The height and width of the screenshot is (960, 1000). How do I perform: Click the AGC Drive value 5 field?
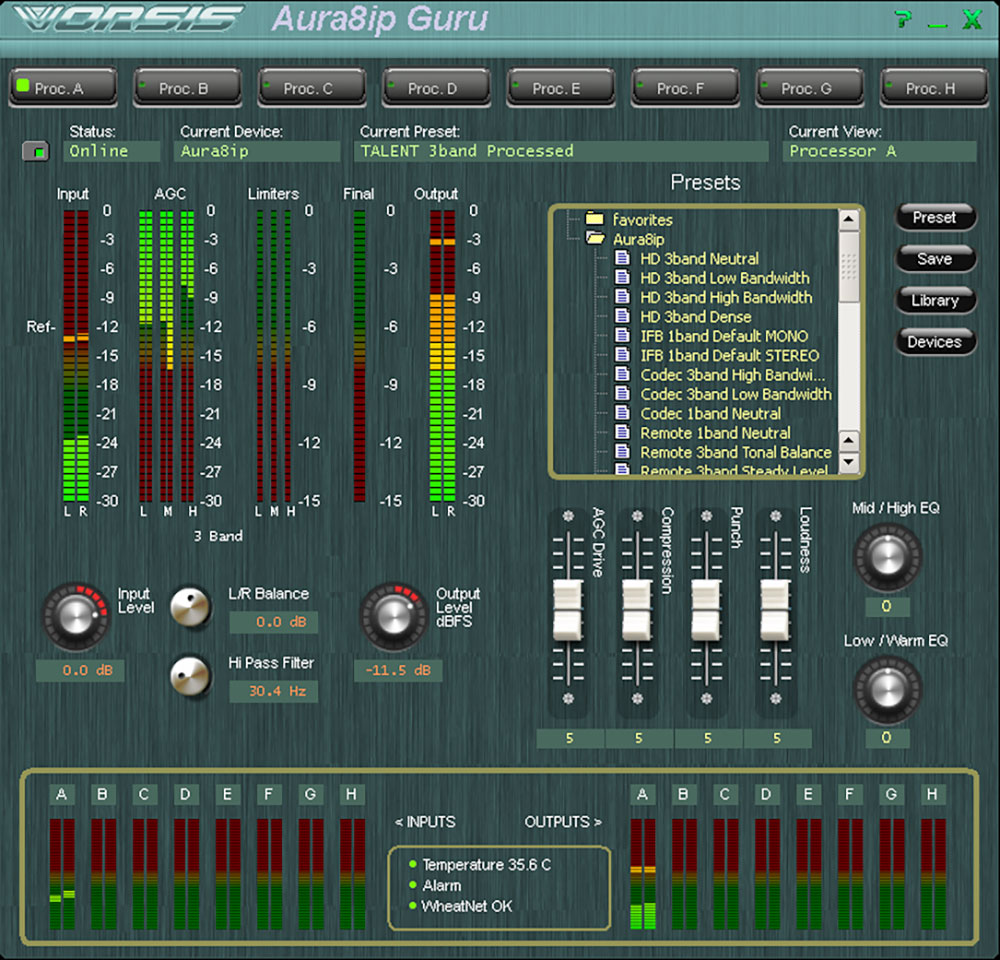[570, 739]
